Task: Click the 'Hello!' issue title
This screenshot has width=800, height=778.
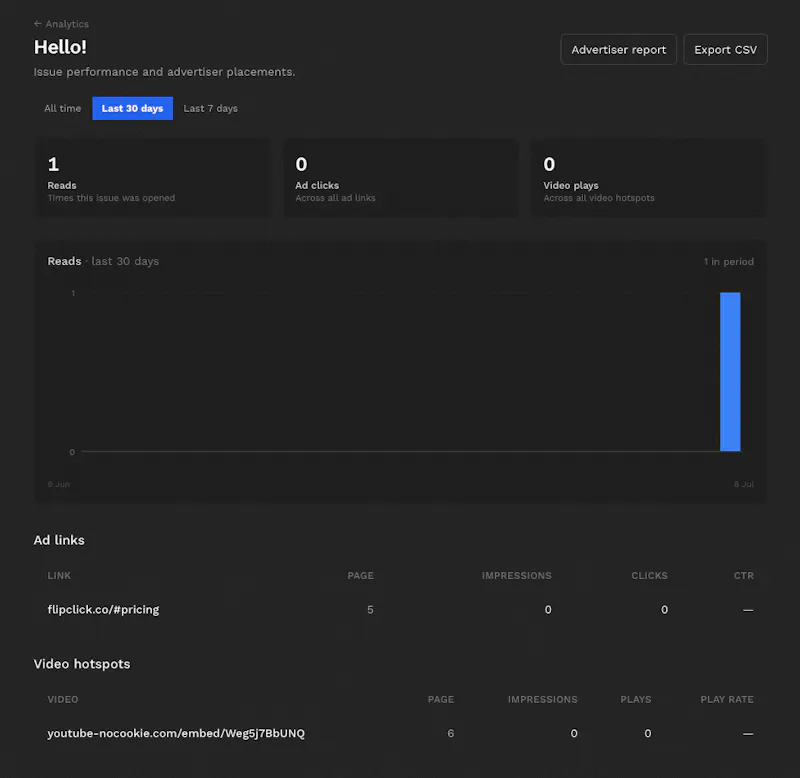Action: [60, 47]
